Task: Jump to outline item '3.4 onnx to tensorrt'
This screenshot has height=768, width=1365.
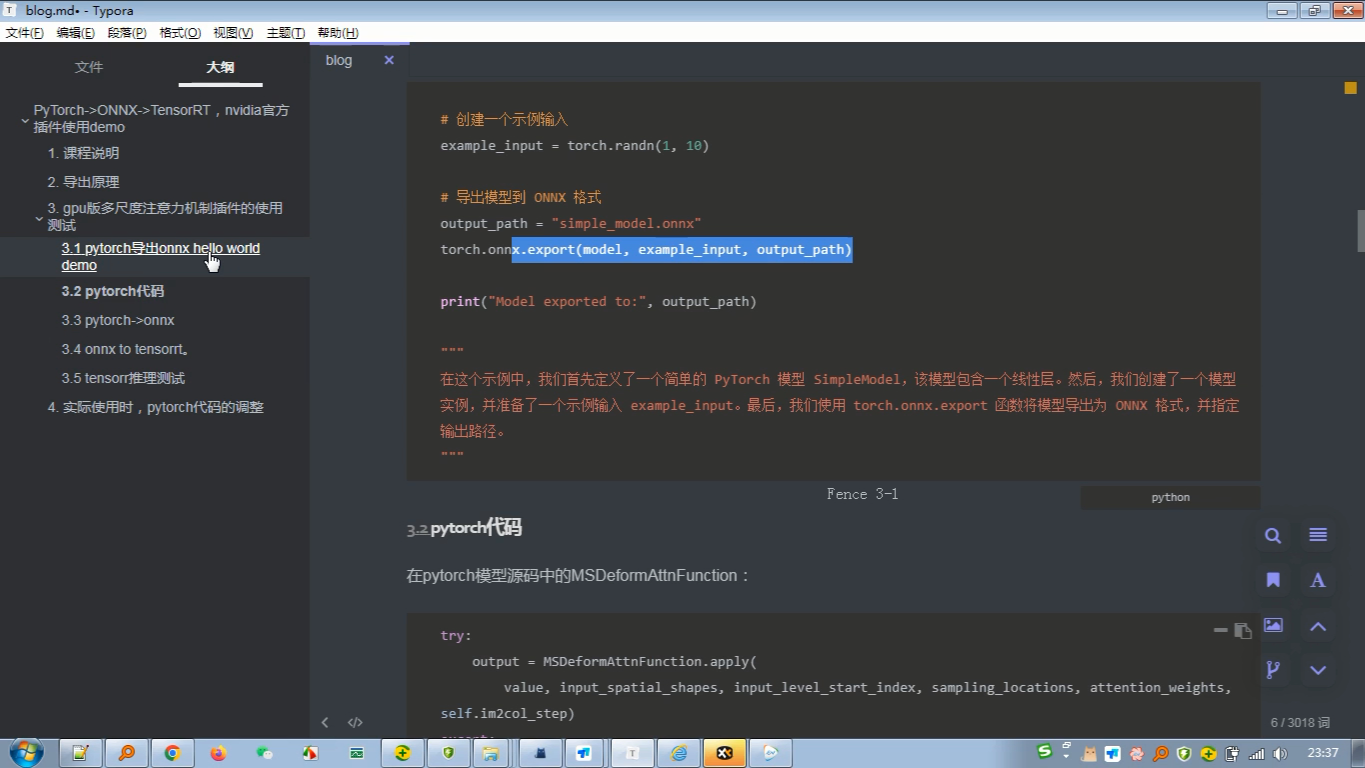Action: click(x=125, y=349)
